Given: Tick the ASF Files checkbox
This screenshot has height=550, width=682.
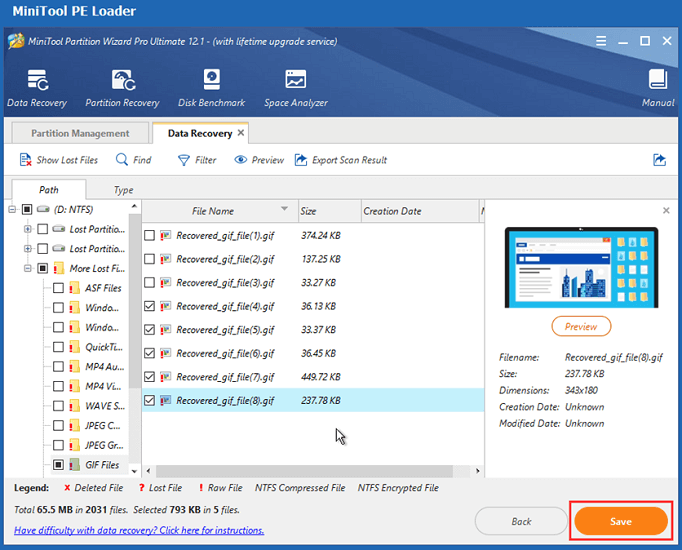Looking at the screenshot, I should (x=58, y=288).
